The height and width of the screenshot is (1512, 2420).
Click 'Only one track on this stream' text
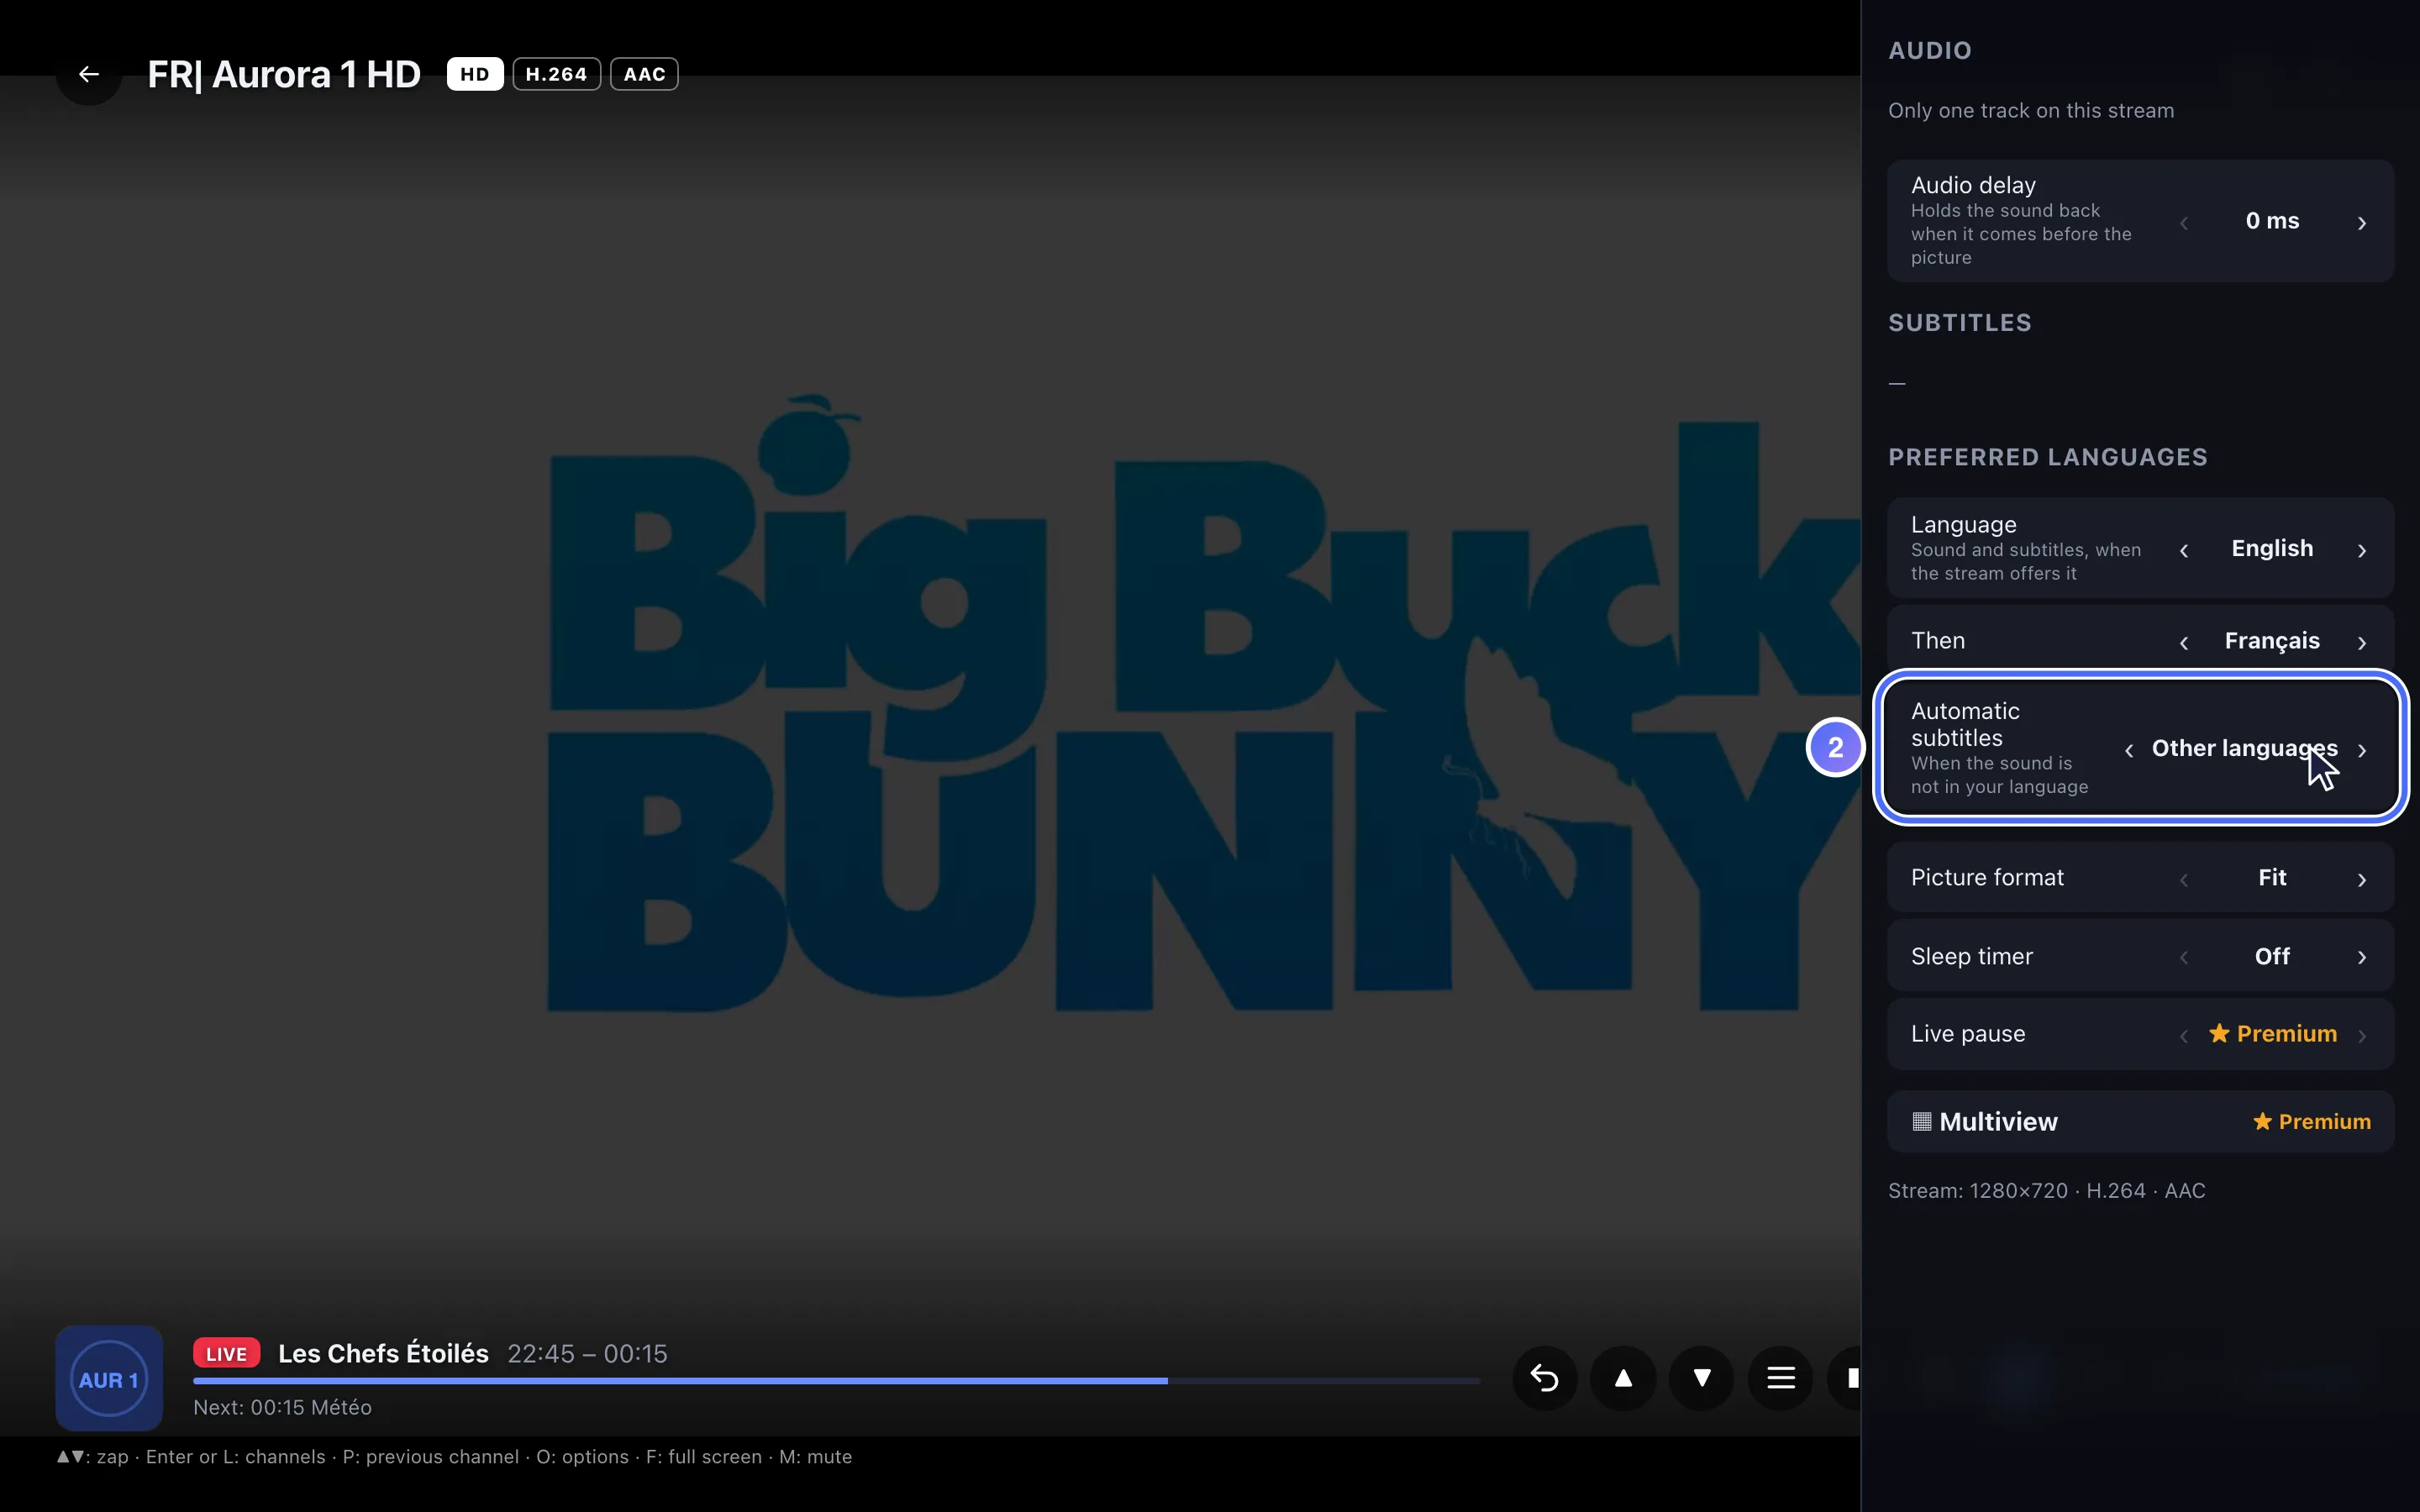2031,110
